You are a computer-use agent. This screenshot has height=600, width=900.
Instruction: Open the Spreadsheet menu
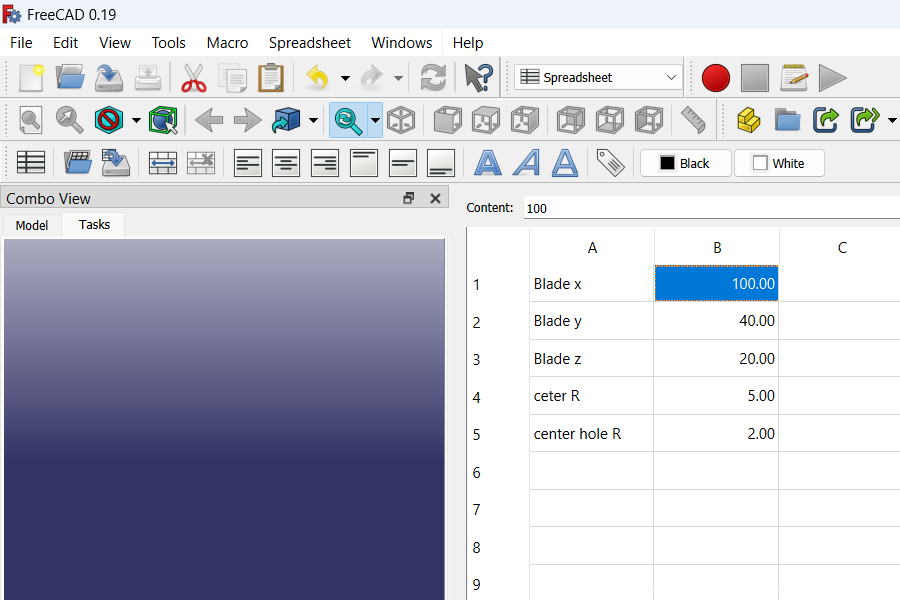(x=309, y=43)
